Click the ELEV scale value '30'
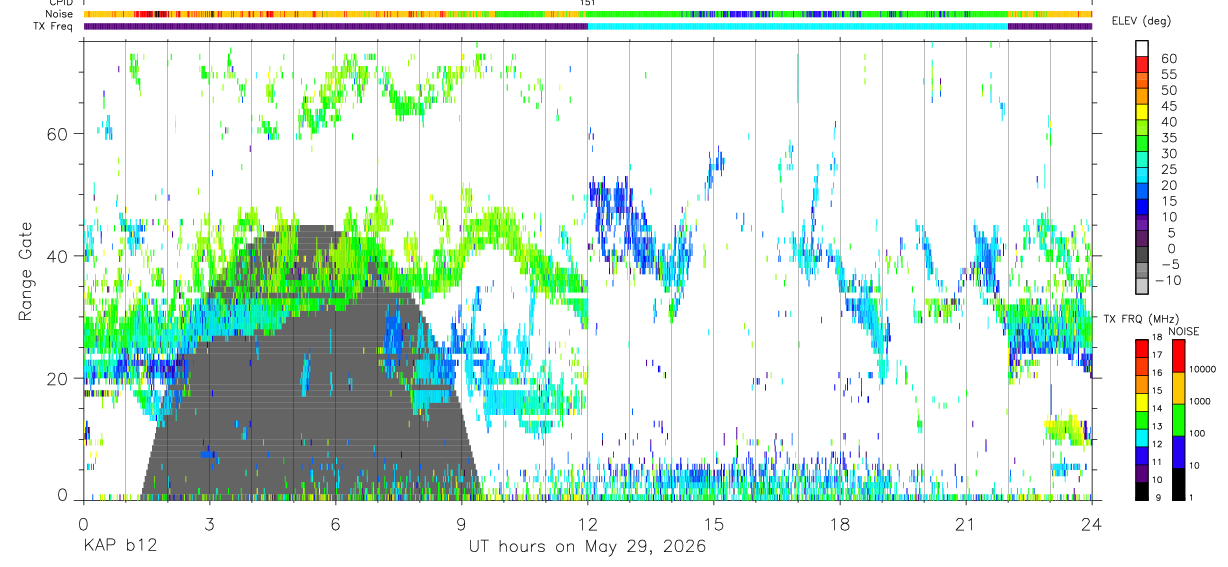The image size is (1228, 567). (x=1168, y=153)
